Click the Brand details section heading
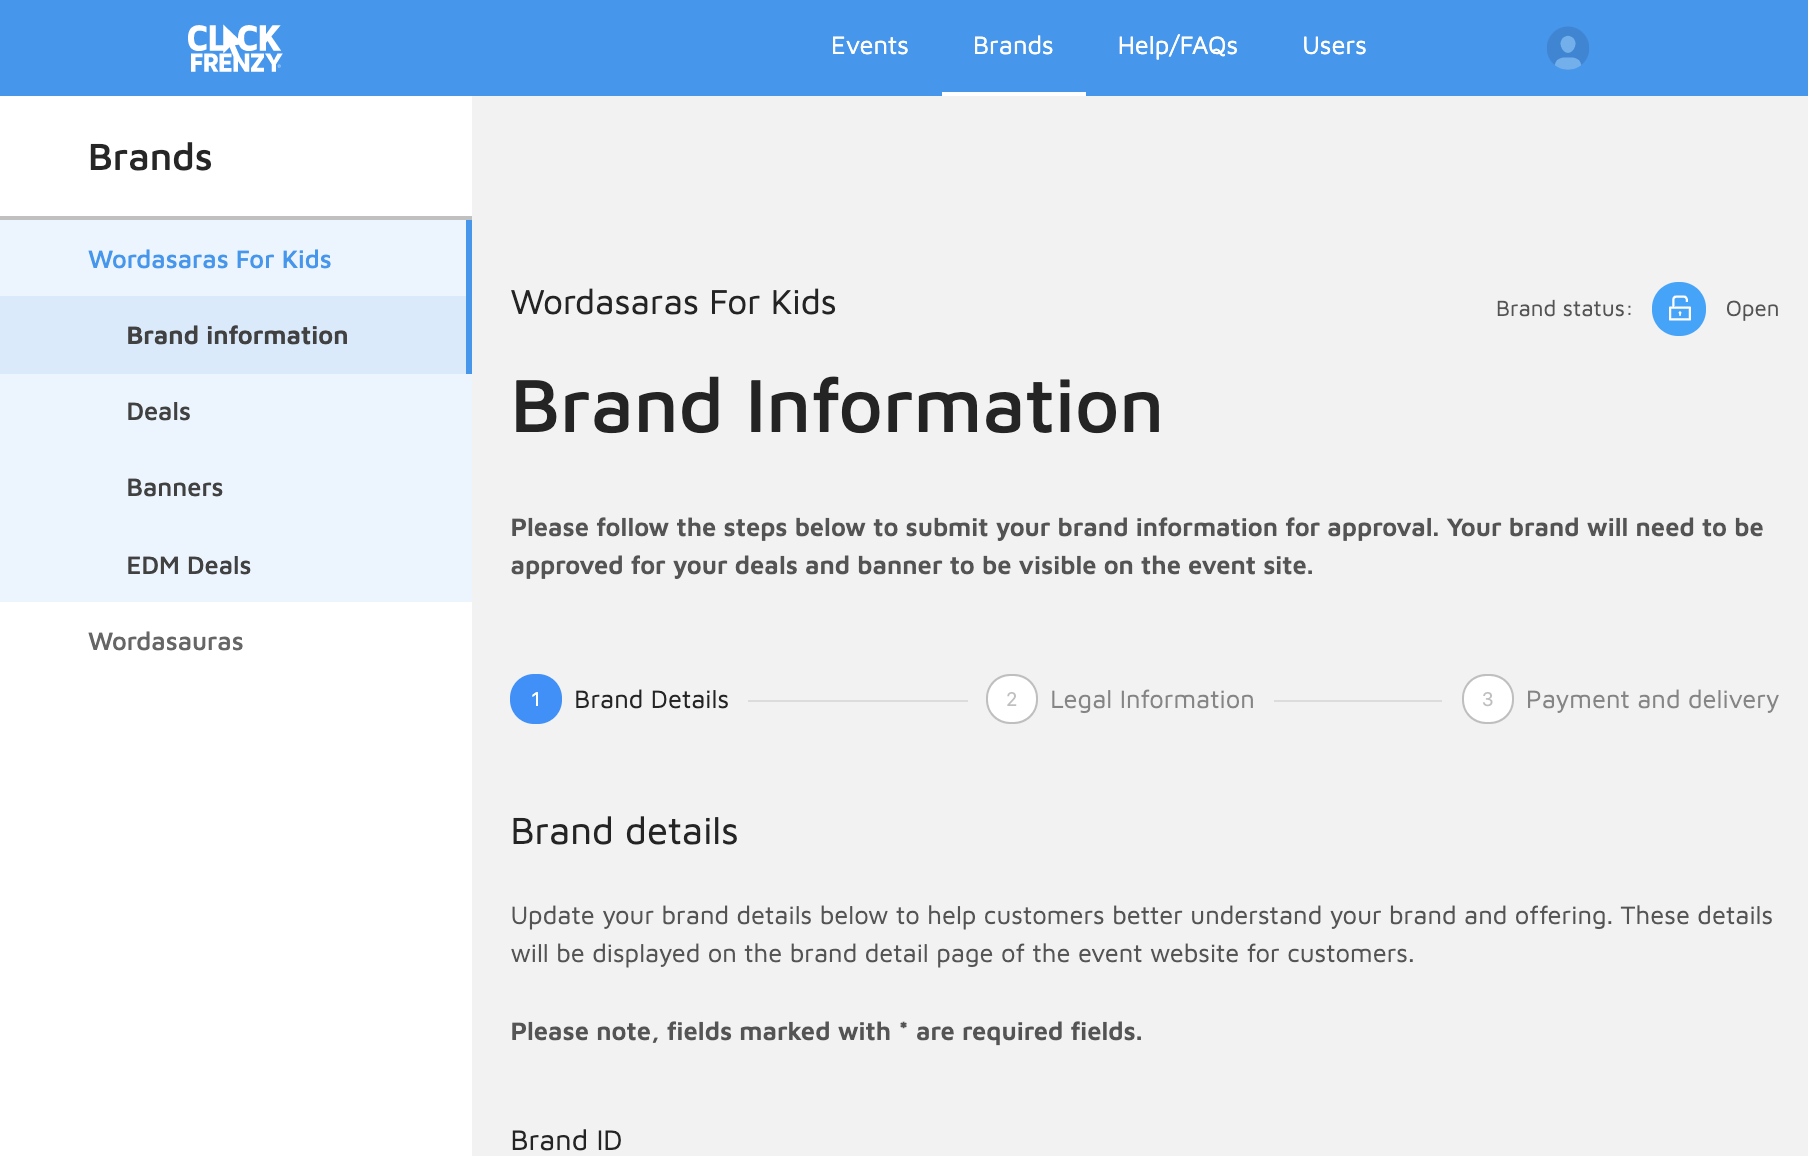Screen dimensions: 1808x1156 624,831
